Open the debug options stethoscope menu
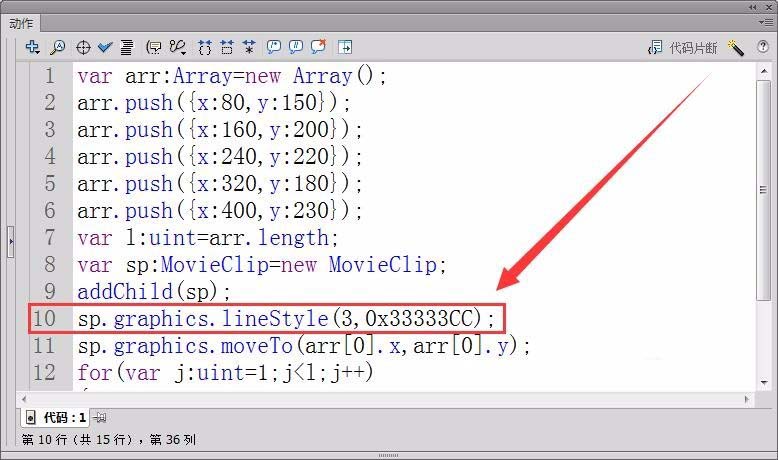Image resolution: width=778 pixels, height=460 pixels. tap(177, 47)
